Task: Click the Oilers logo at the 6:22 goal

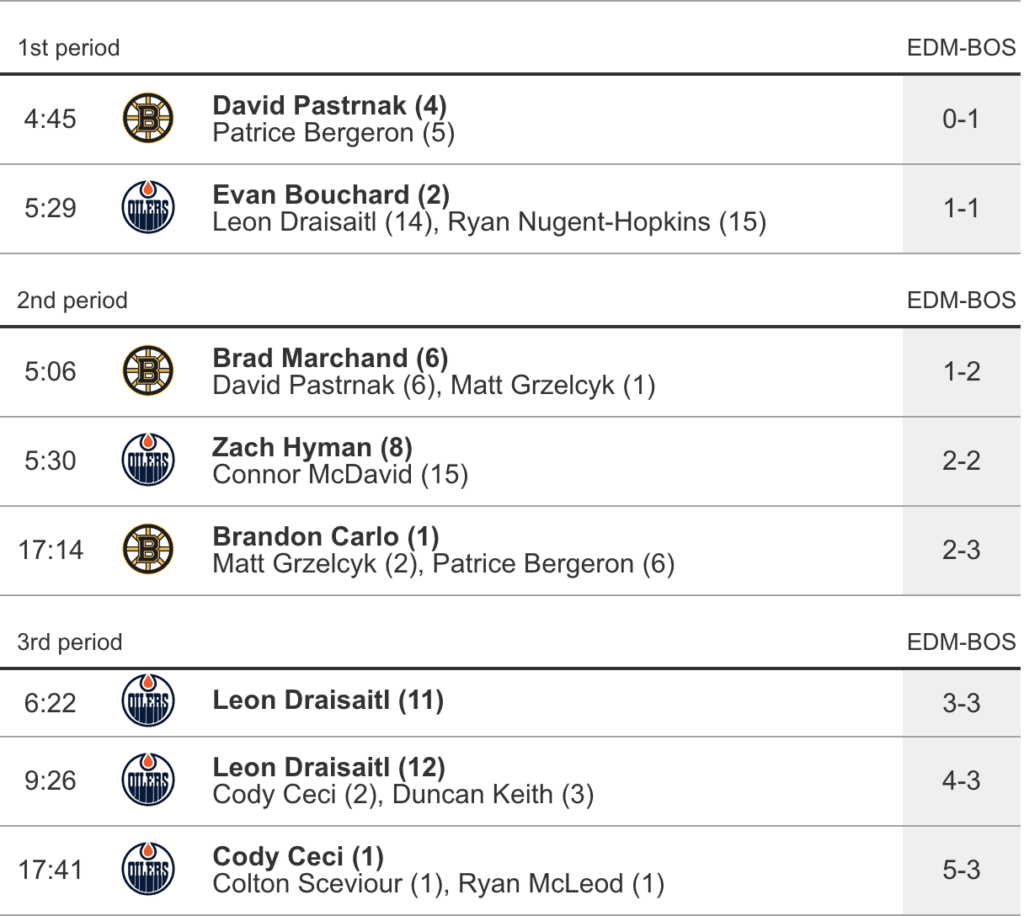Action: [x=147, y=702]
